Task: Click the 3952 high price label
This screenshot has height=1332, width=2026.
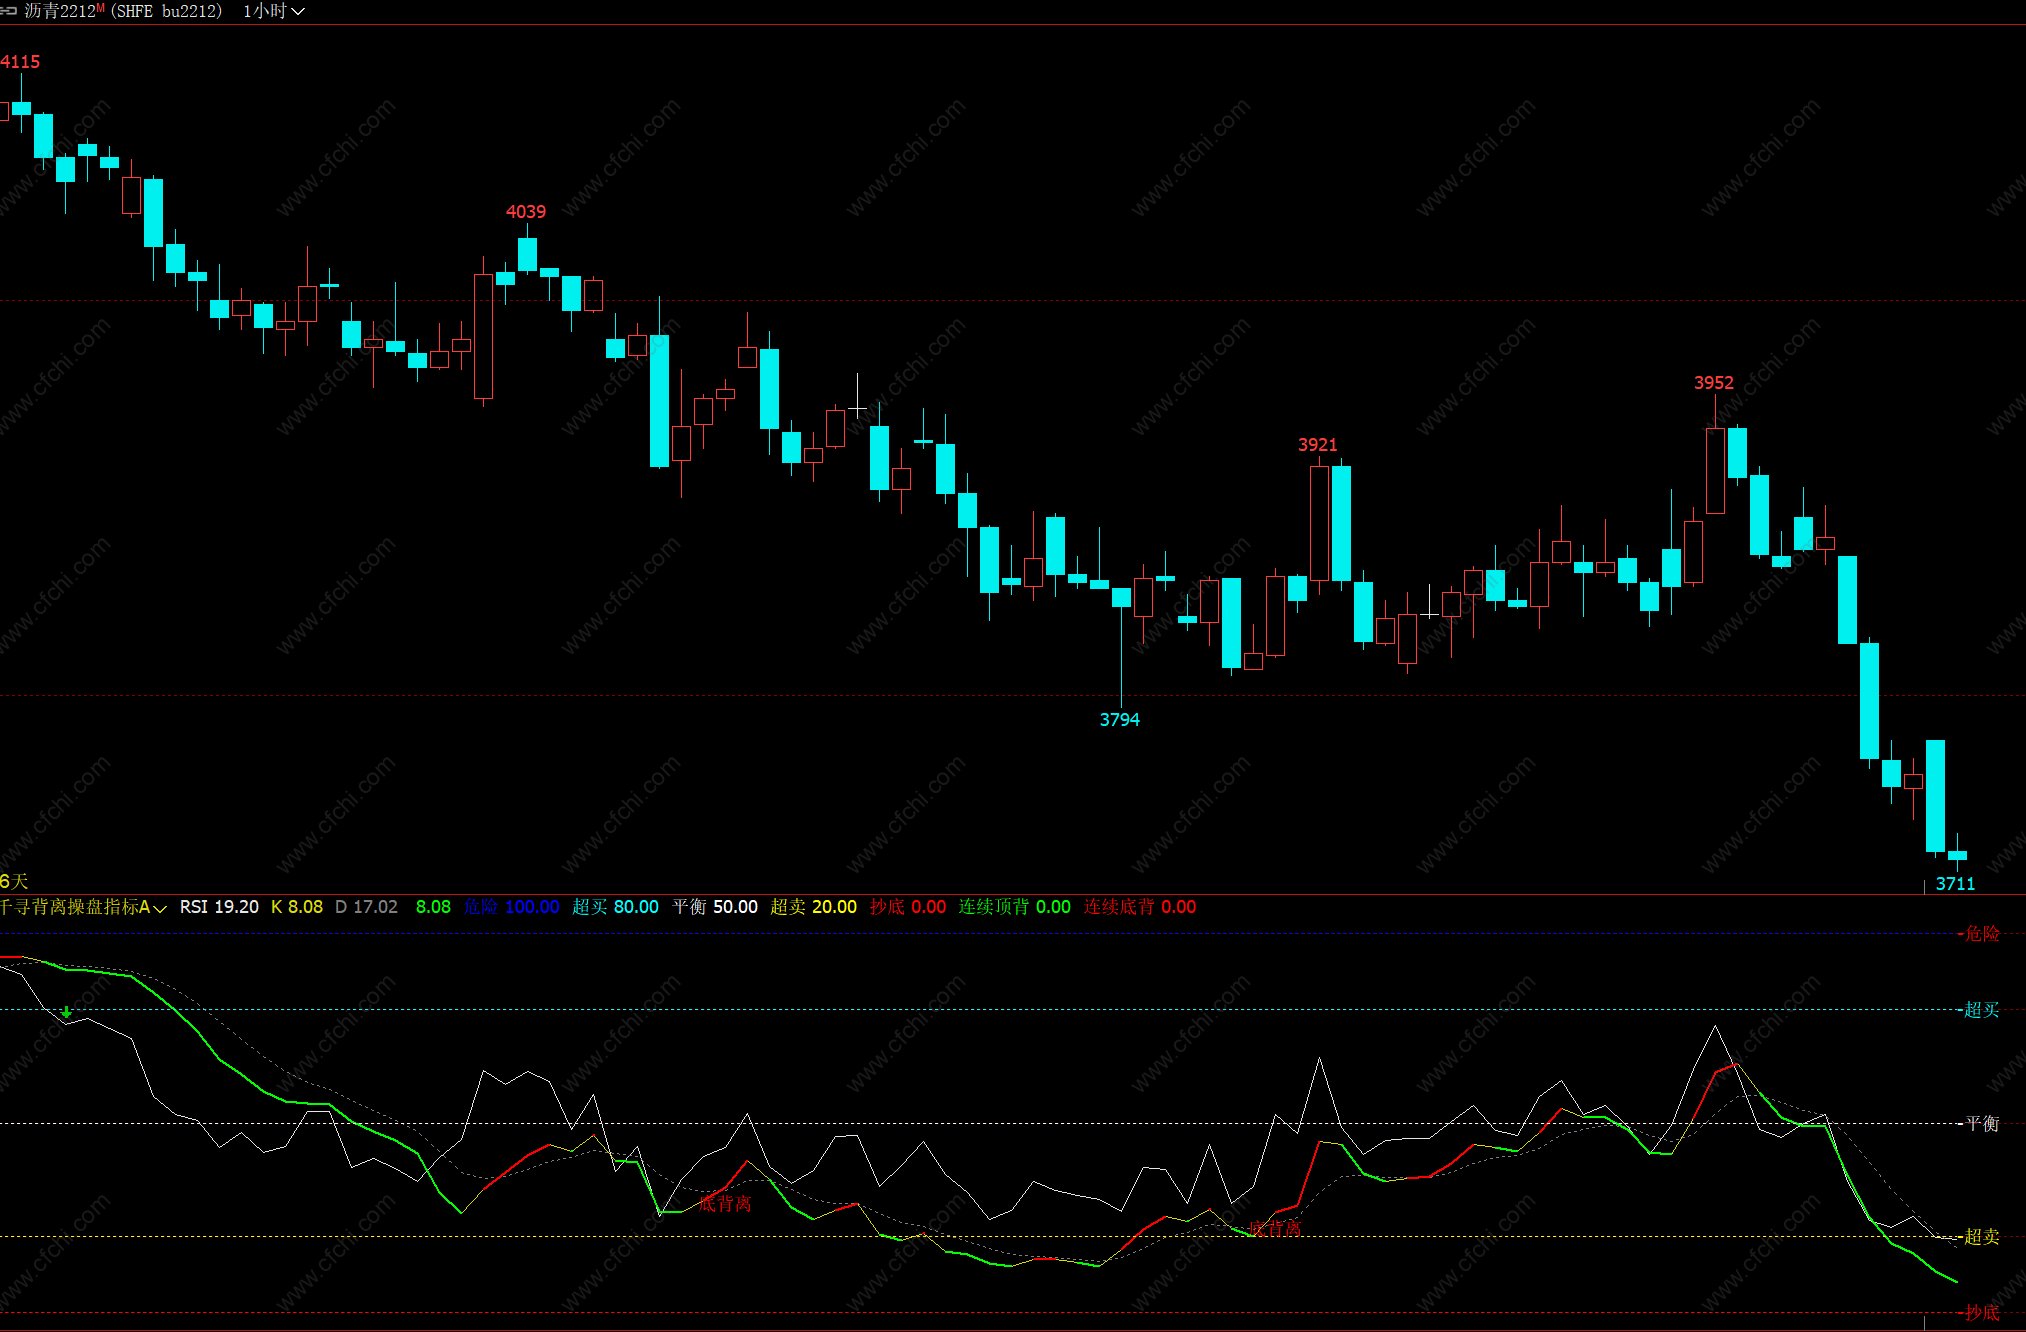Action: pos(1713,383)
